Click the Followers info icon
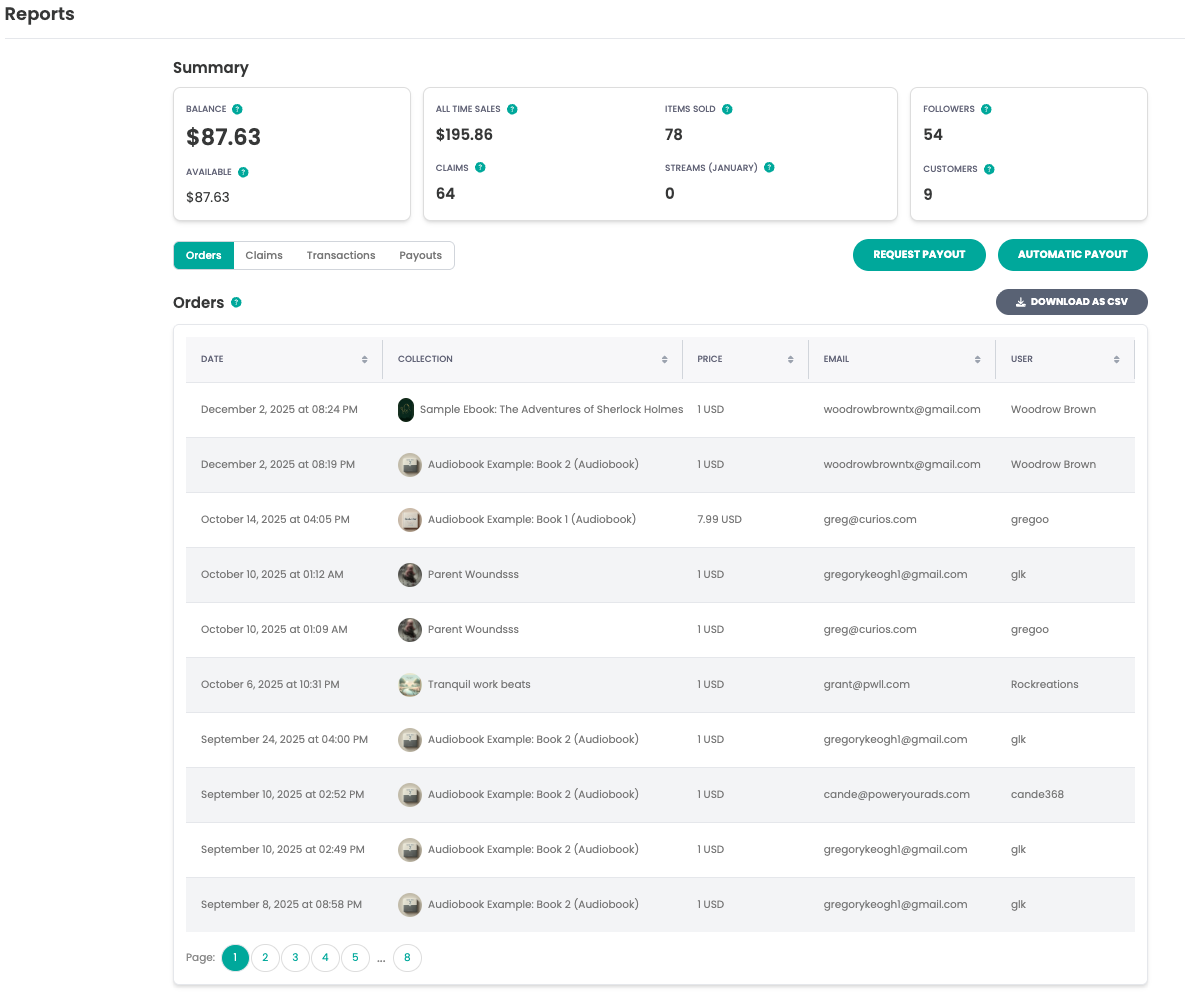 [987, 108]
